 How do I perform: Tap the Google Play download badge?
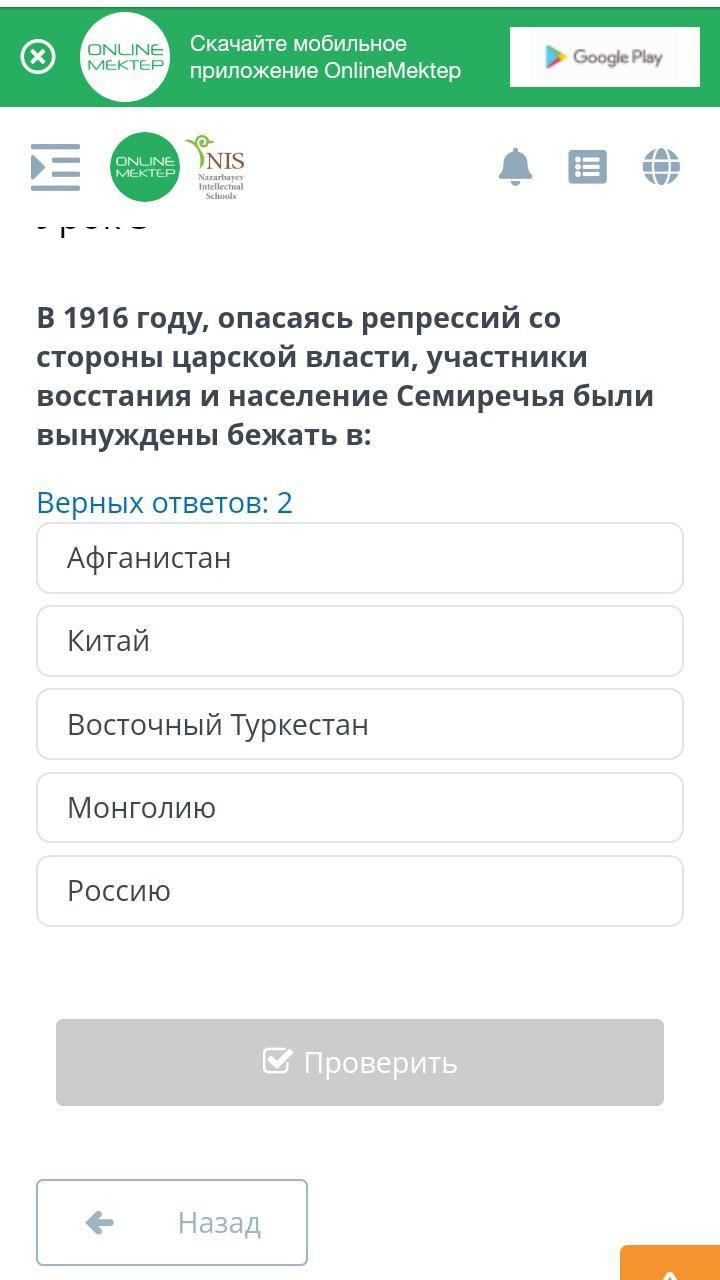click(604, 57)
